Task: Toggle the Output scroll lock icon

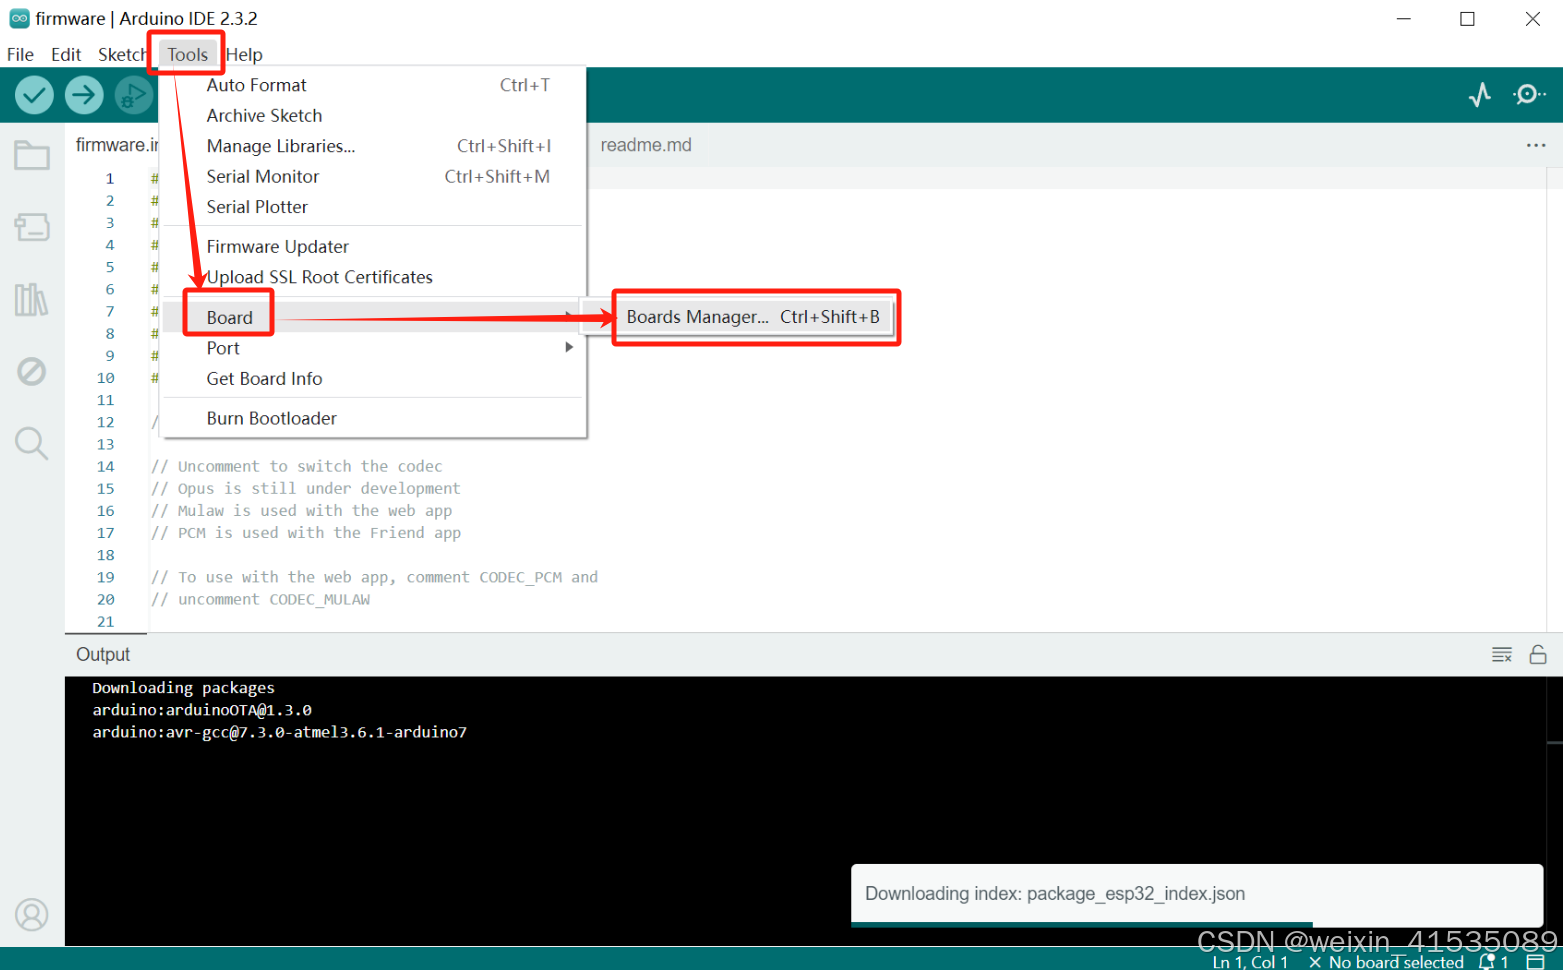Action: point(1538,655)
